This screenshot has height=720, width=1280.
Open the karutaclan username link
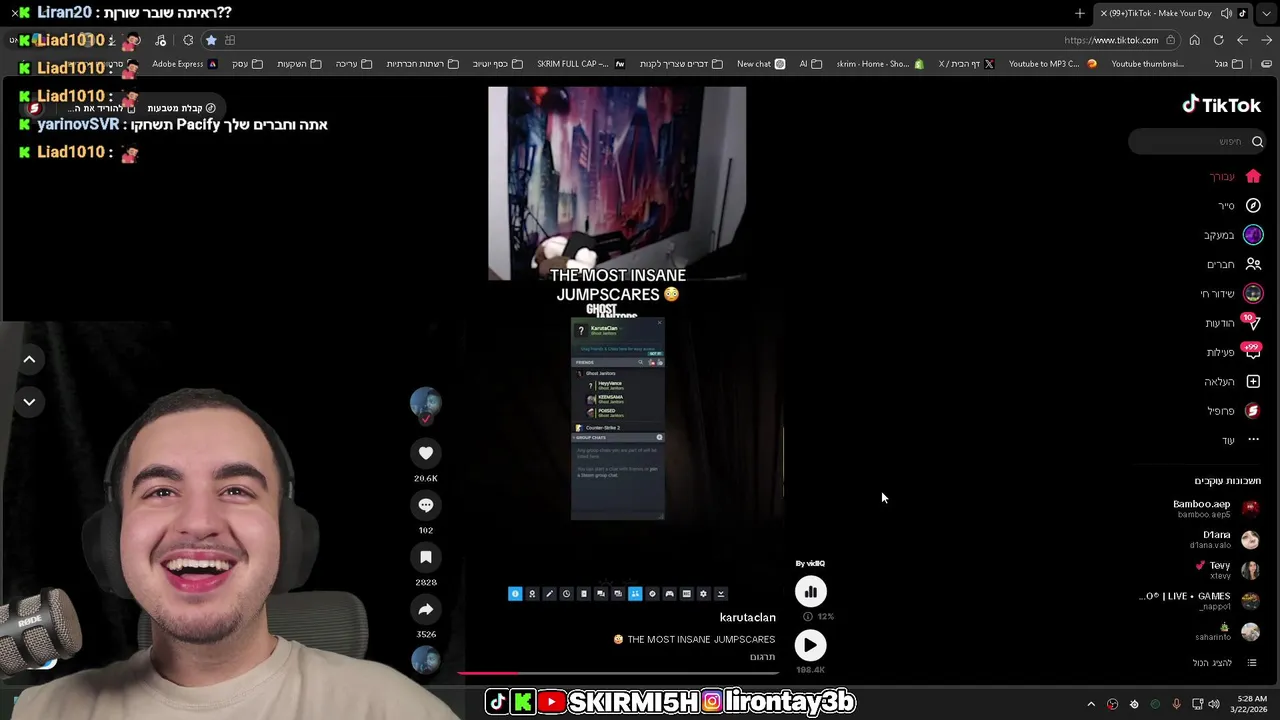[x=747, y=618]
